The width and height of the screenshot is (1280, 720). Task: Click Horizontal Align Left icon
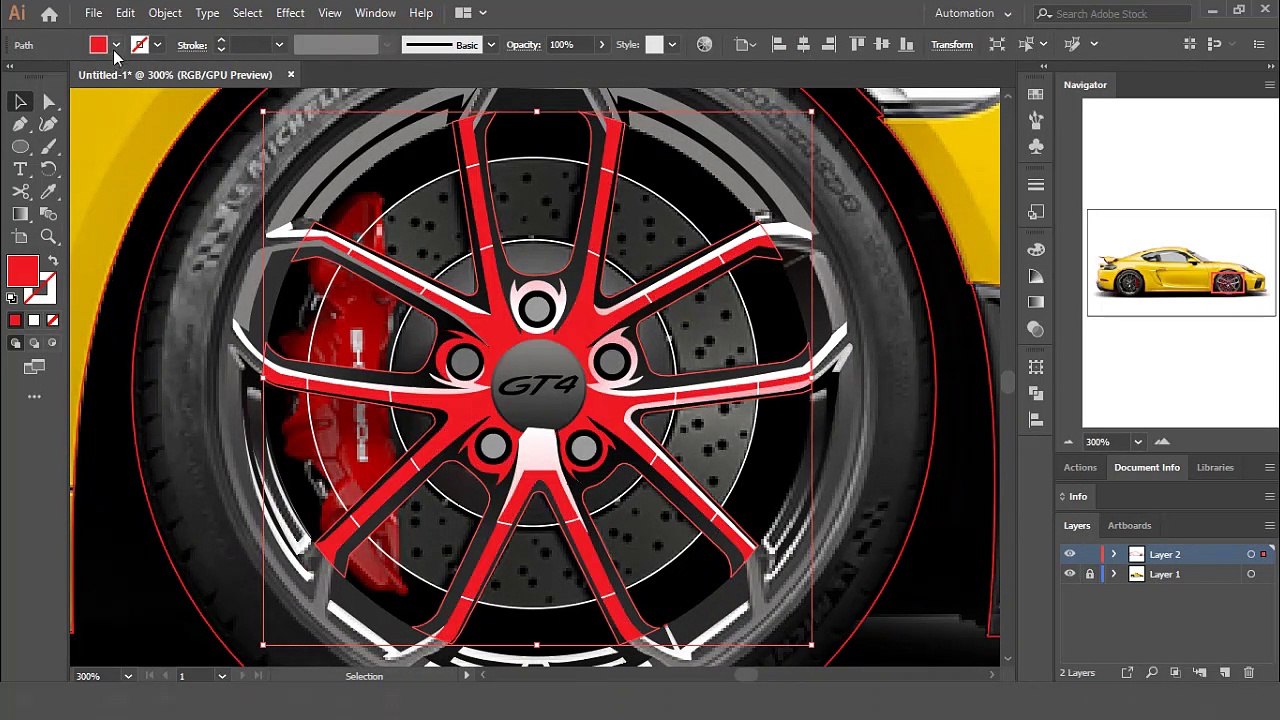(779, 44)
